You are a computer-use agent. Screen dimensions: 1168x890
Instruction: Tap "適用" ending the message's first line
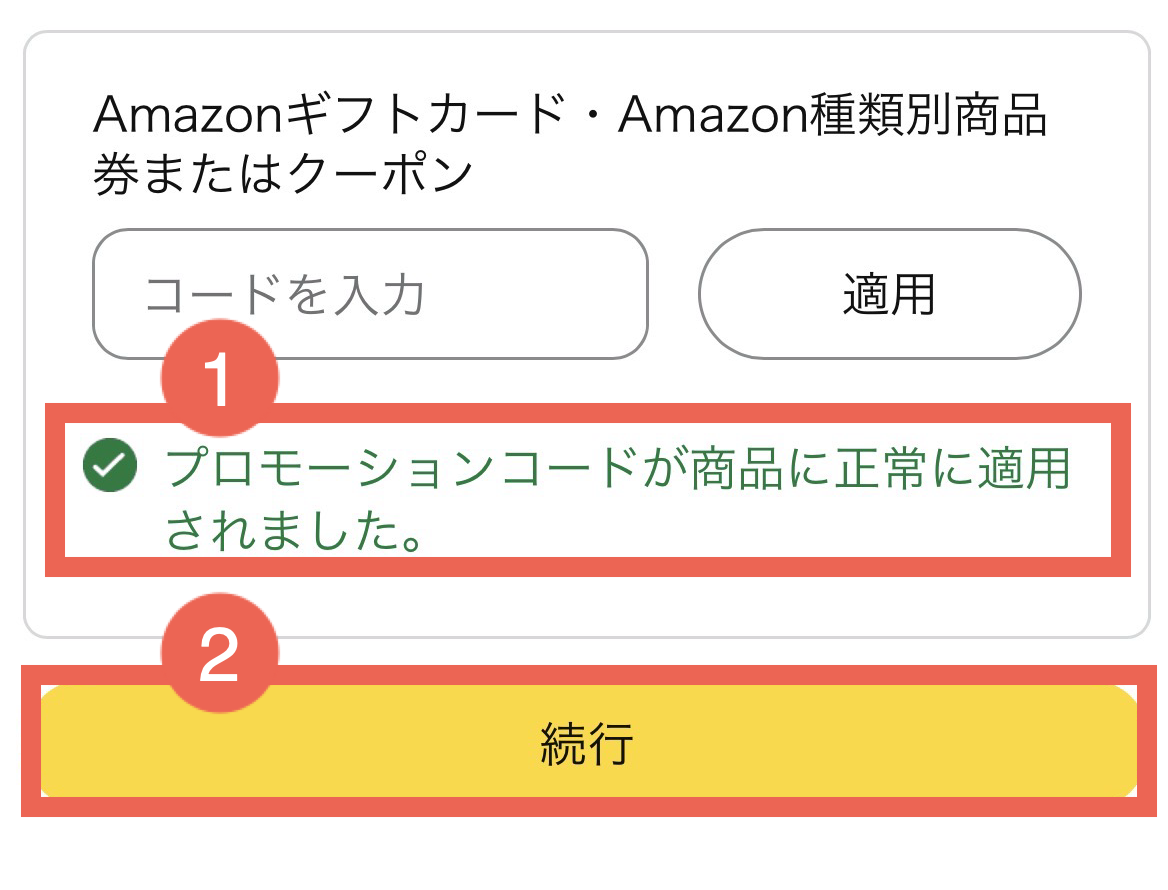coord(1024,468)
